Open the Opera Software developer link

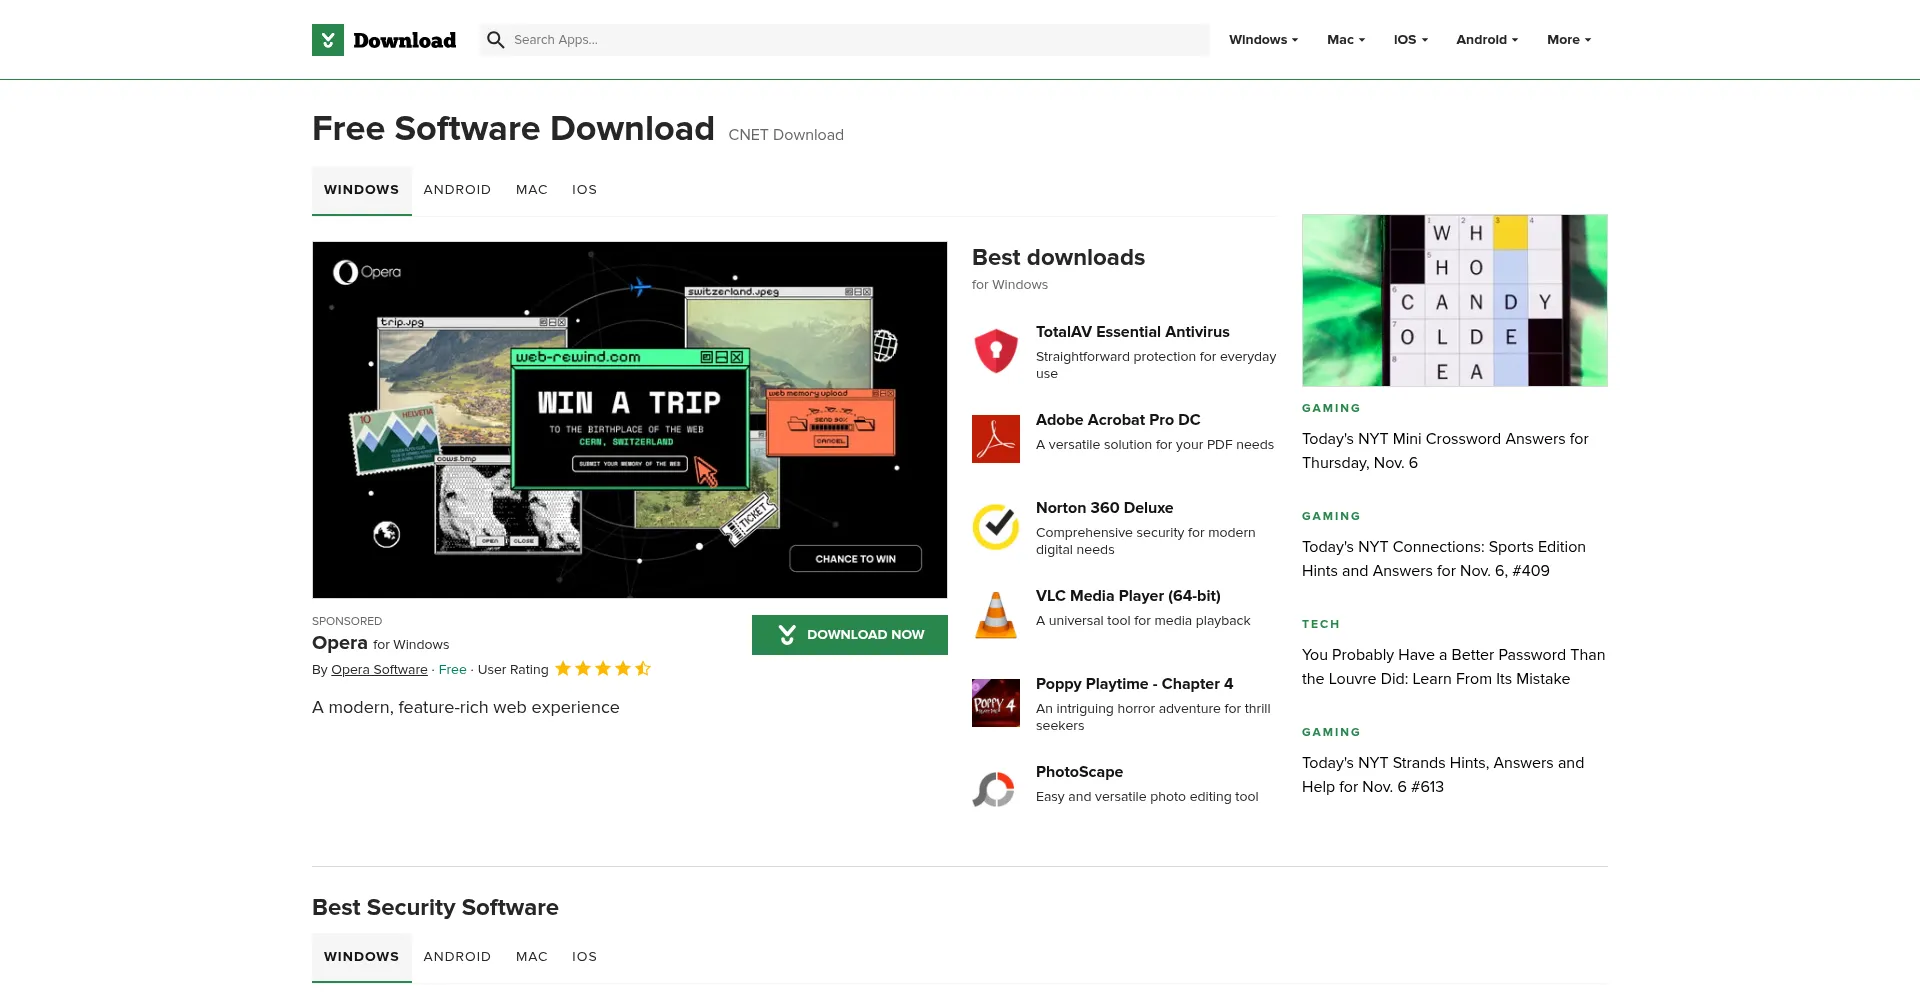coord(379,670)
